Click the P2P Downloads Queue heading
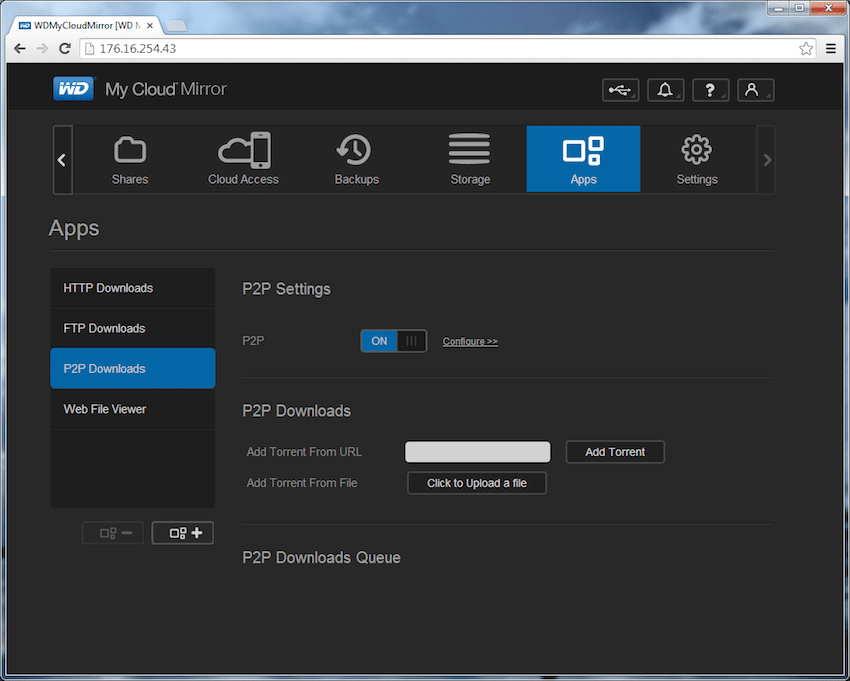850x681 pixels. (321, 557)
